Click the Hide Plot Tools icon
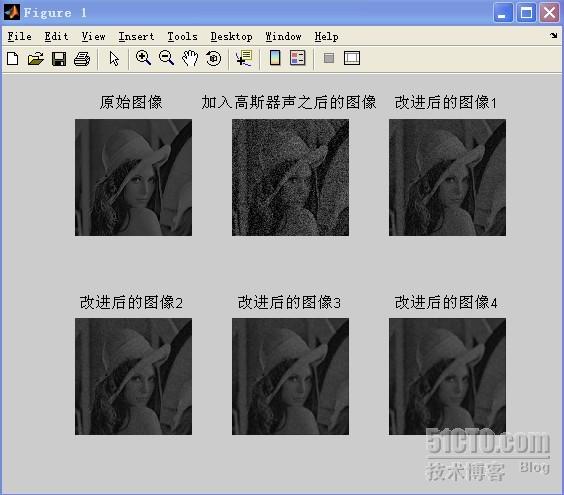564x495 pixels. (329, 58)
